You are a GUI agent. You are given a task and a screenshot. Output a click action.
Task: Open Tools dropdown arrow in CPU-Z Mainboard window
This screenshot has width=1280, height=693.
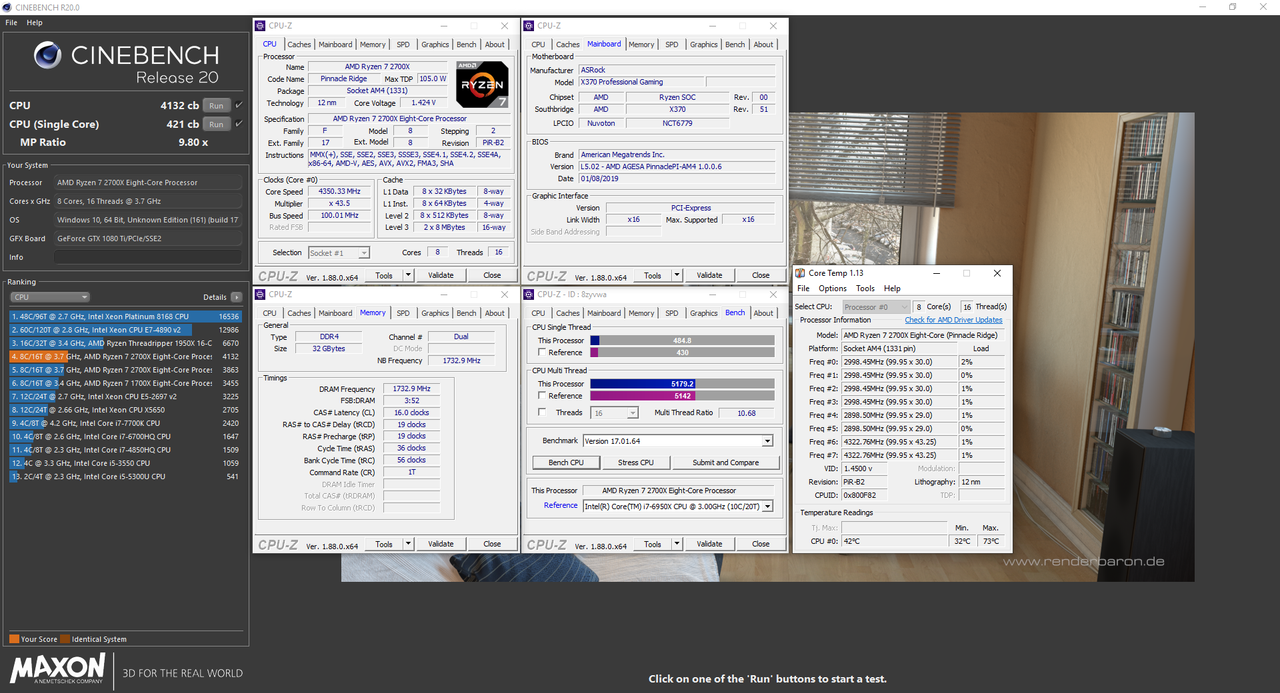pyautogui.click(x=676, y=275)
